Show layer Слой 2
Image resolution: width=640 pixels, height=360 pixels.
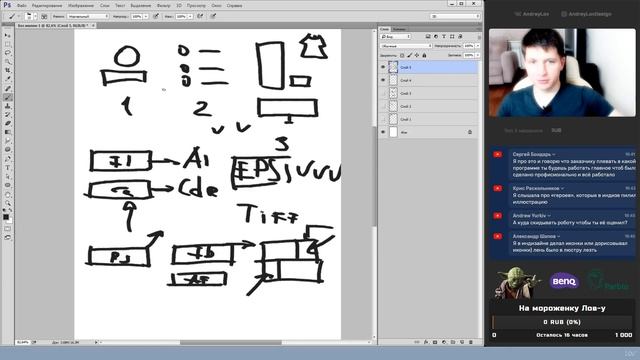coord(383,106)
